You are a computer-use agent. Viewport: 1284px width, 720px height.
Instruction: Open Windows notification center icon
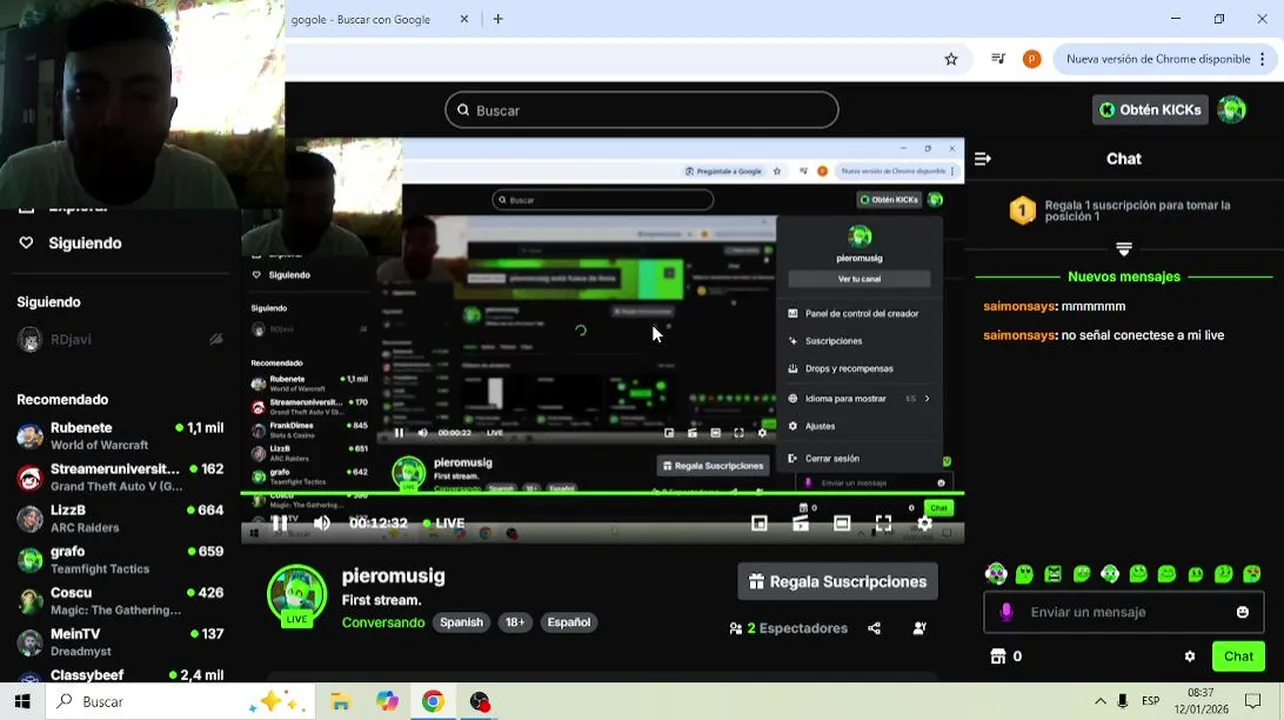pyautogui.click(x=1253, y=702)
